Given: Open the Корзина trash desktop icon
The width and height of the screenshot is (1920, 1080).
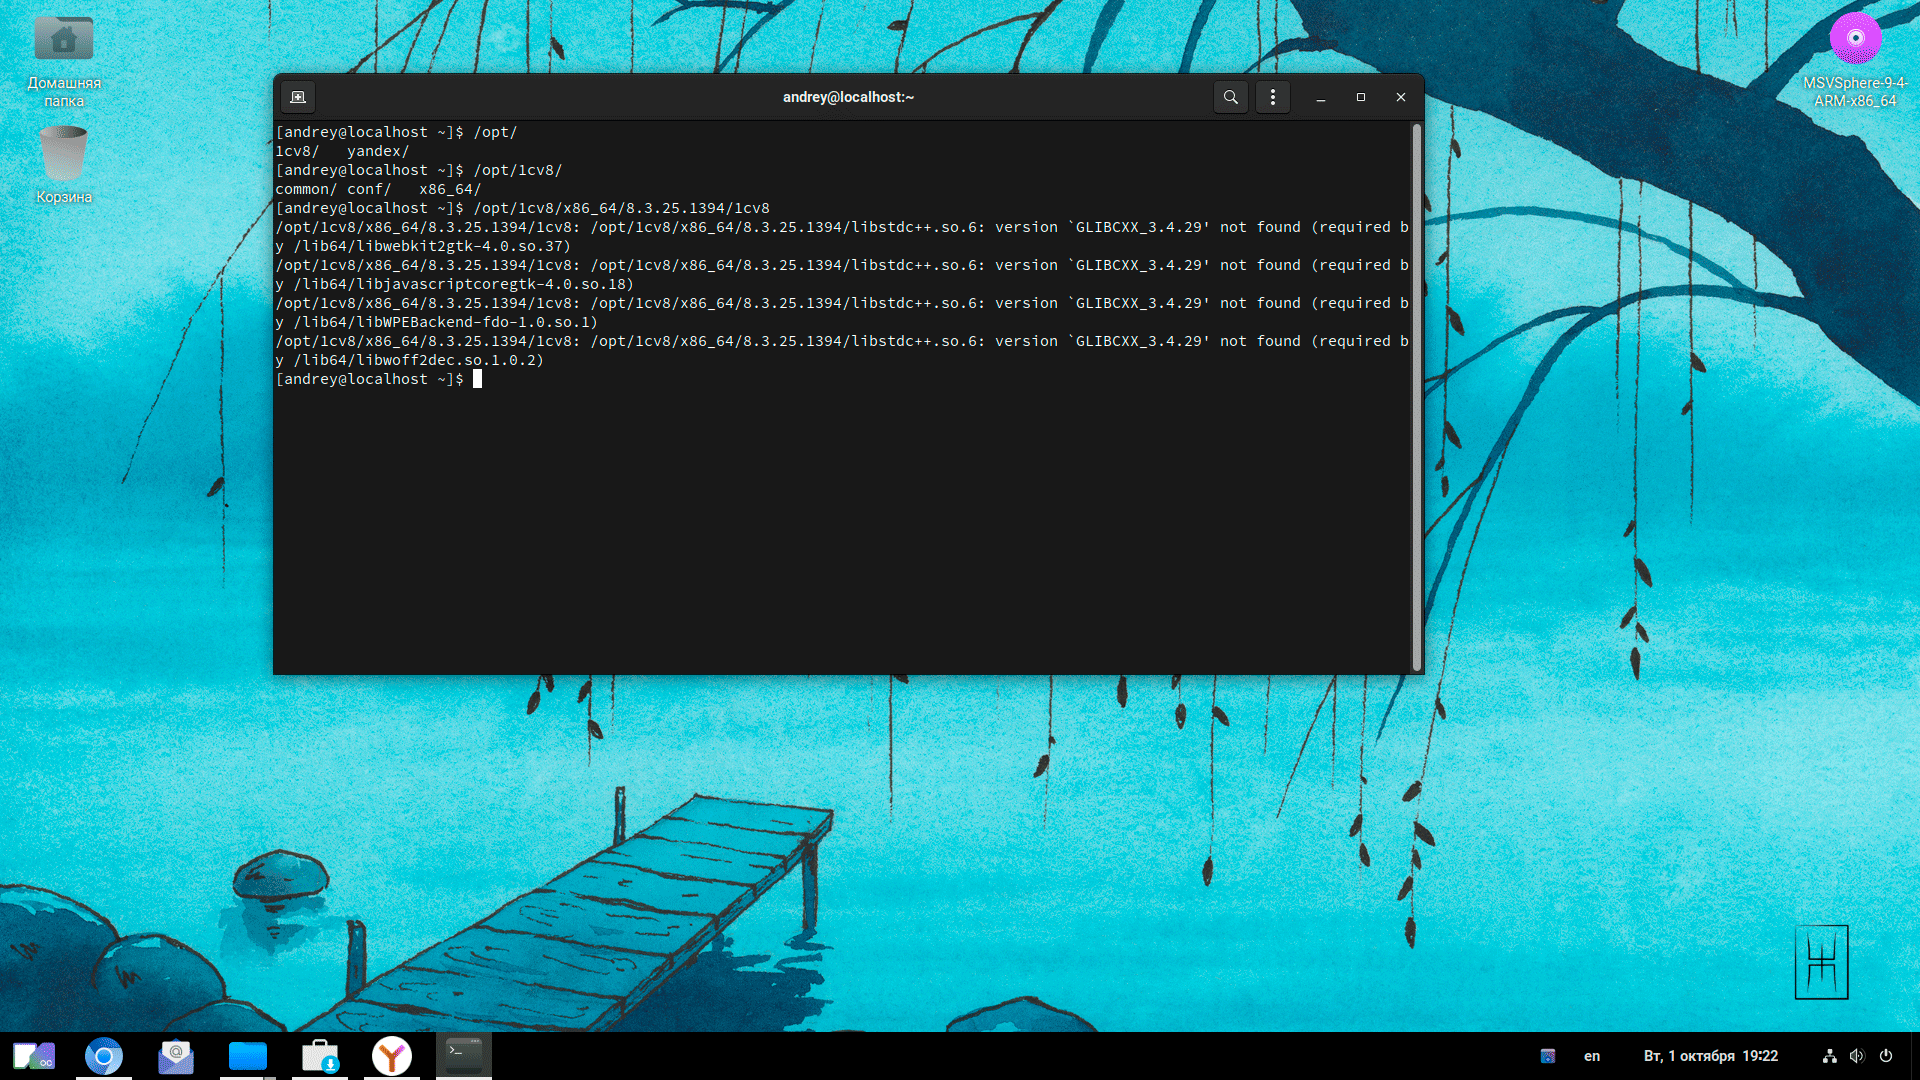Looking at the screenshot, I should [x=64, y=165].
